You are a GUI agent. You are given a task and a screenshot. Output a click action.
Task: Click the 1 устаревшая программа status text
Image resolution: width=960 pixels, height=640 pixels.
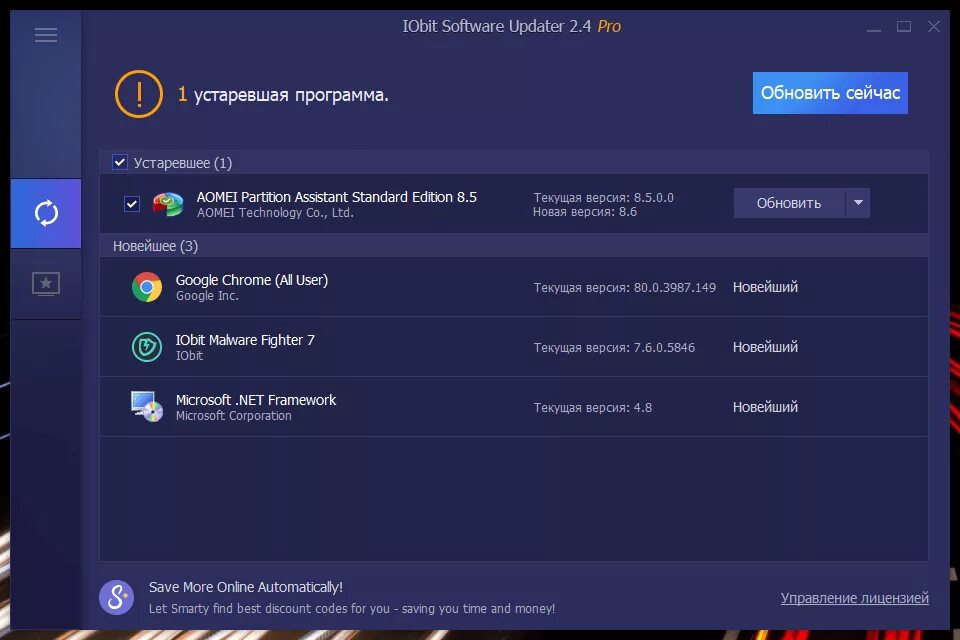pos(283,95)
